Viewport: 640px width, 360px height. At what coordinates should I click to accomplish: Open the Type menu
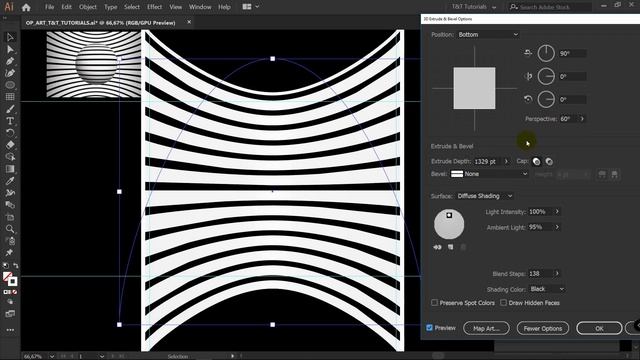coord(111,7)
